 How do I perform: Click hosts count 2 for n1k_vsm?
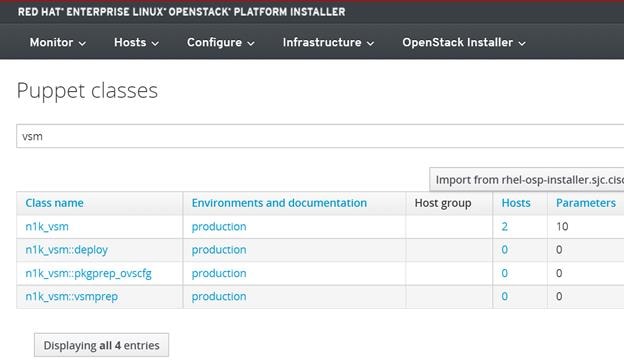click(x=505, y=227)
